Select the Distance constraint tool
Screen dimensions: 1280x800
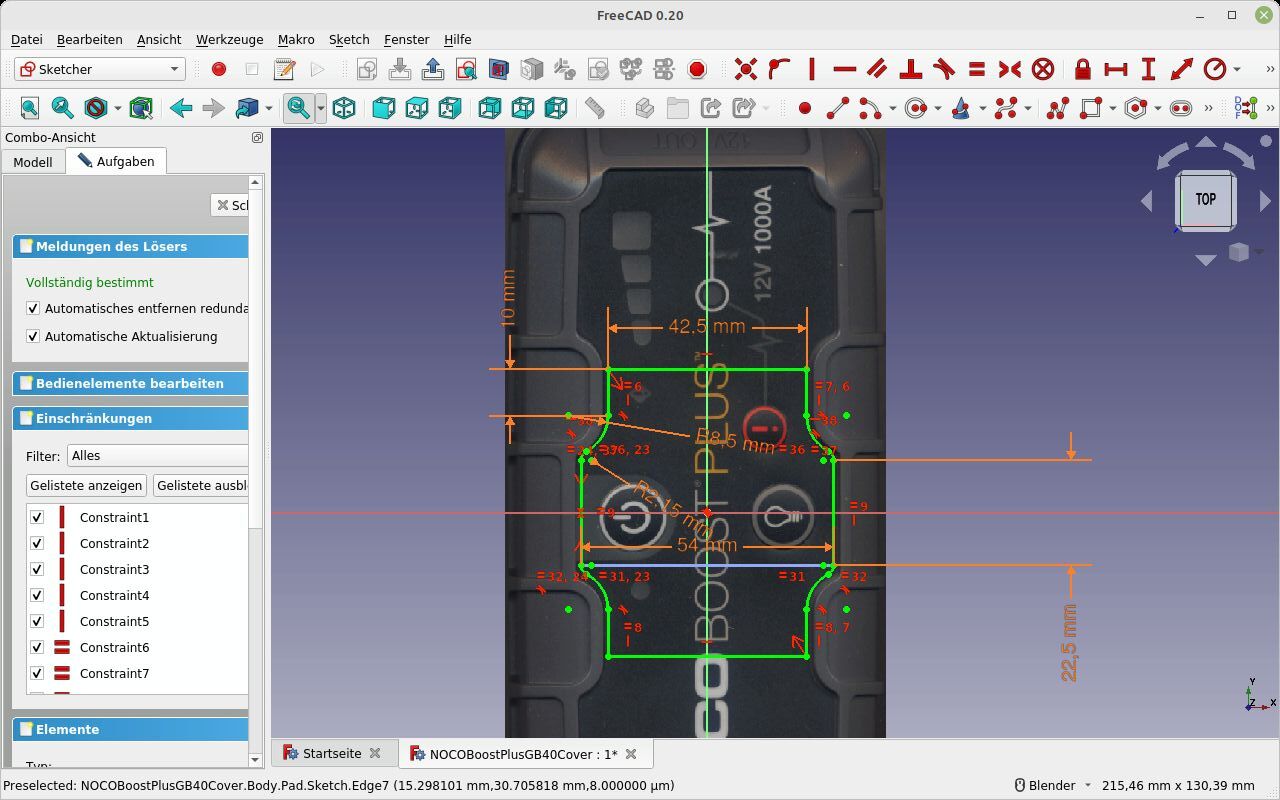coord(1181,69)
